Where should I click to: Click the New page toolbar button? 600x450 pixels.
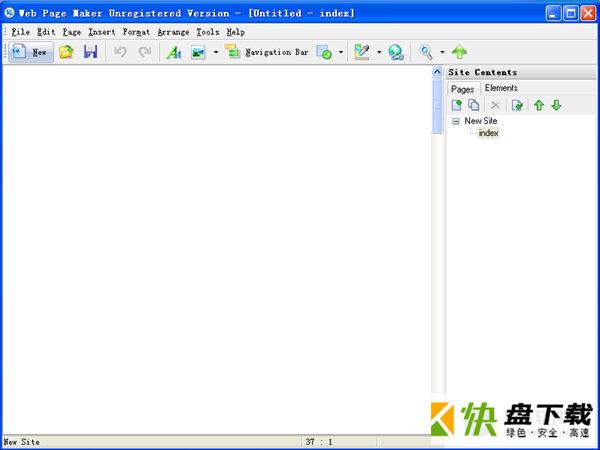(x=31, y=52)
